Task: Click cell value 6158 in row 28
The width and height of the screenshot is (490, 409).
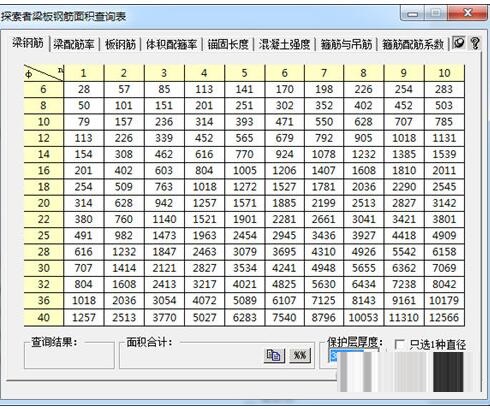Action: click(x=444, y=252)
